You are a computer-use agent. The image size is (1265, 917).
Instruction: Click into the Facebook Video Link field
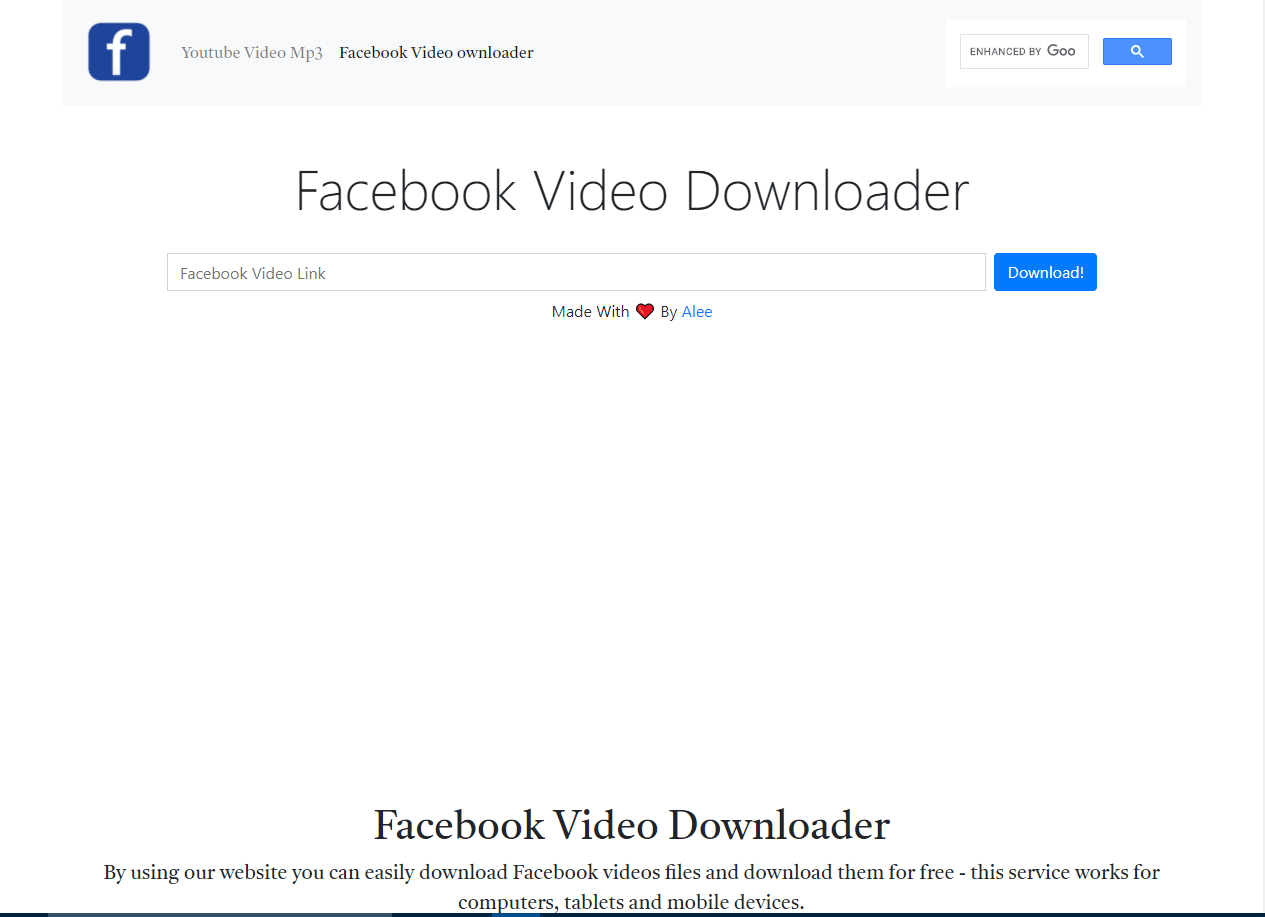(576, 272)
